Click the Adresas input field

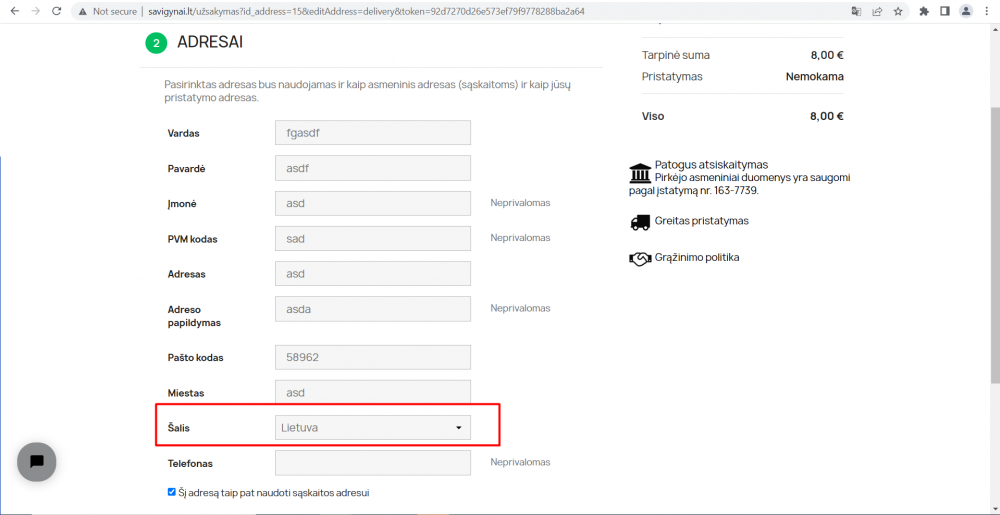pyautogui.click(x=373, y=273)
